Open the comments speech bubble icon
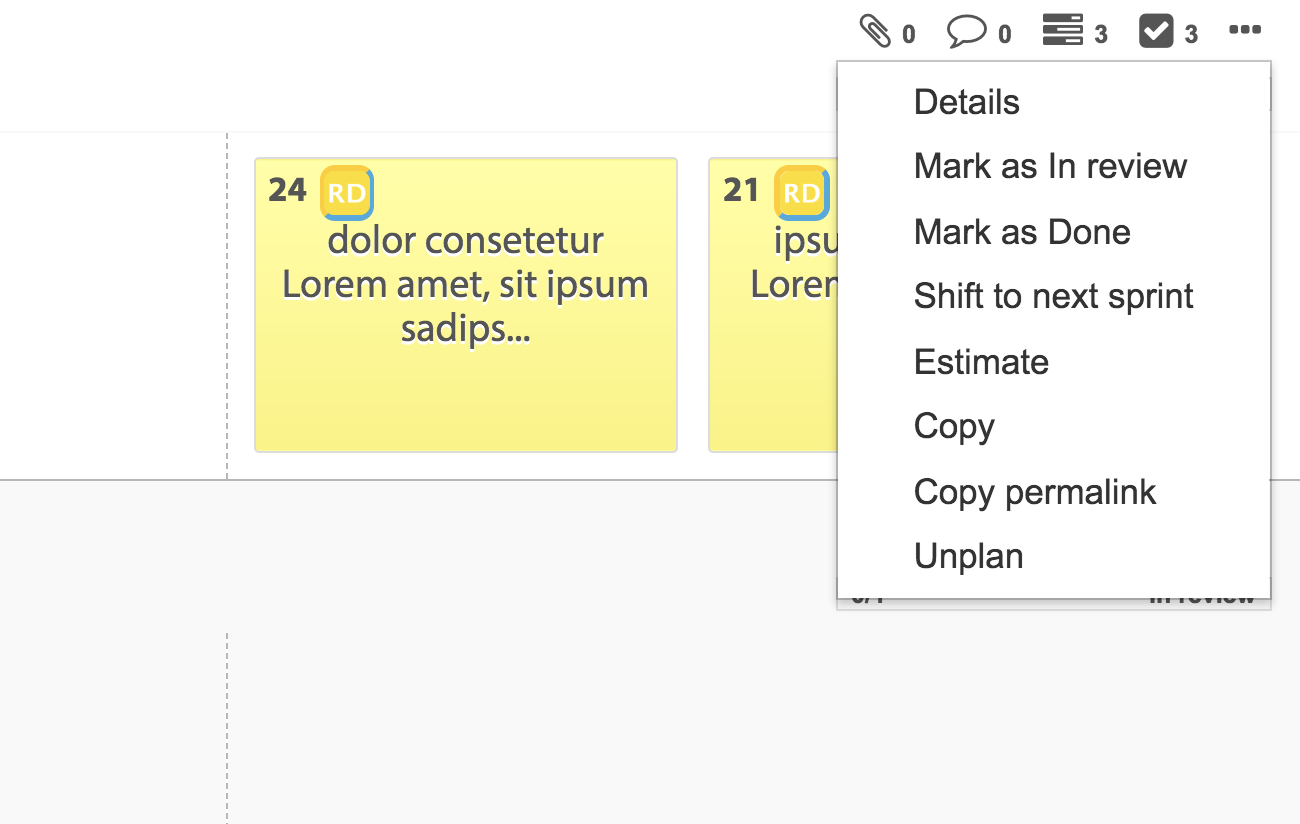The width and height of the screenshot is (1300, 824). click(x=966, y=32)
